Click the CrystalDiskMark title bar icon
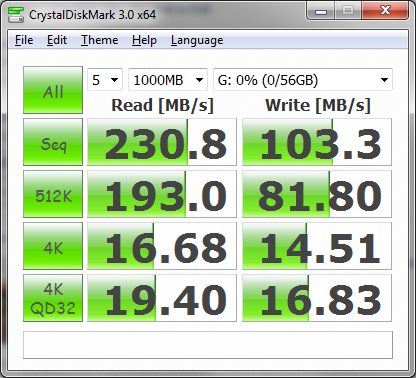The width and height of the screenshot is (416, 378). 16,14
